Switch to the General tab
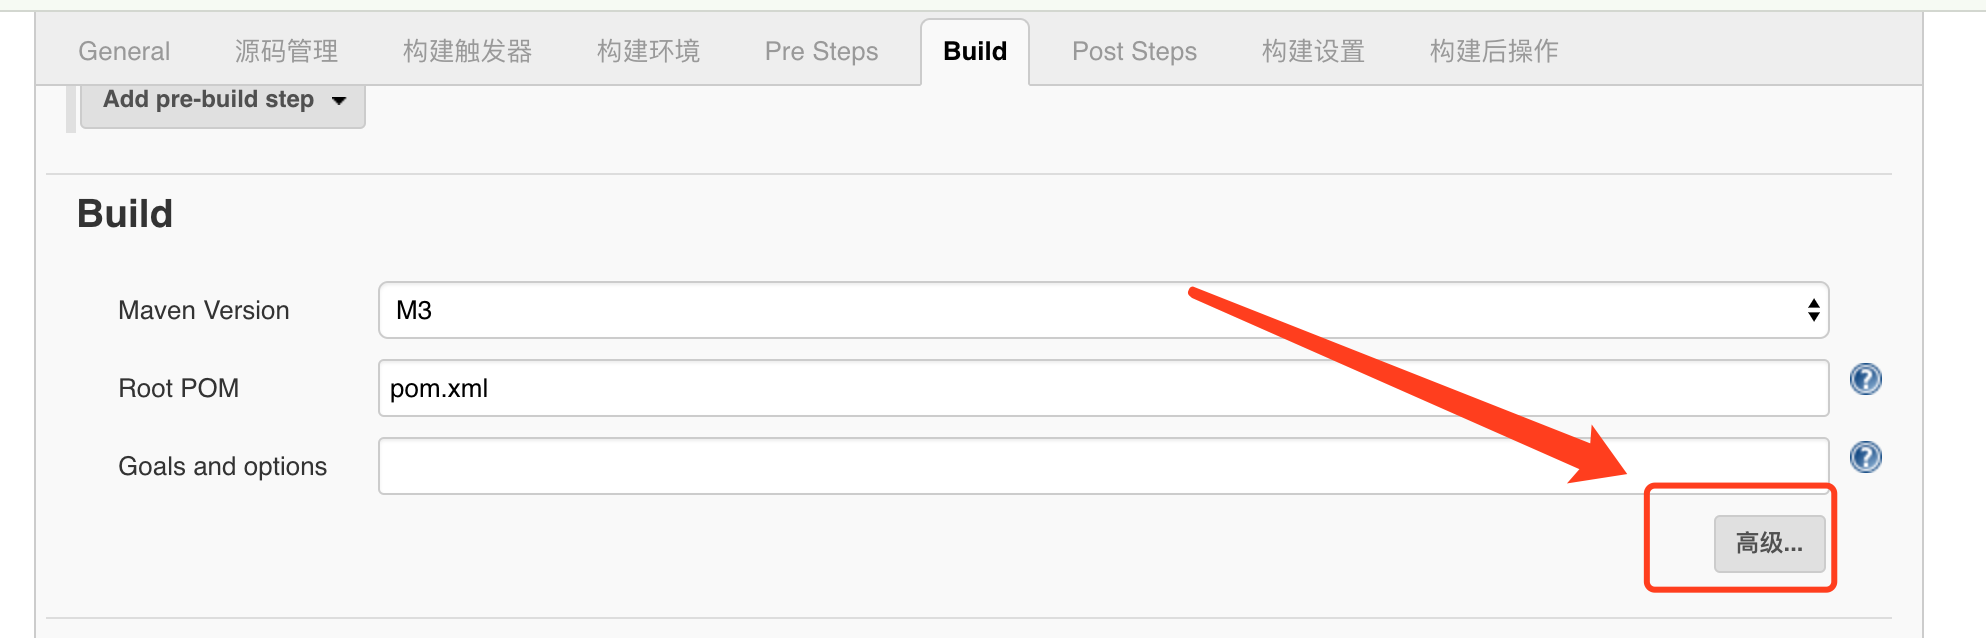Screen dimensions: 1986x638 click(x=123, y=51)
